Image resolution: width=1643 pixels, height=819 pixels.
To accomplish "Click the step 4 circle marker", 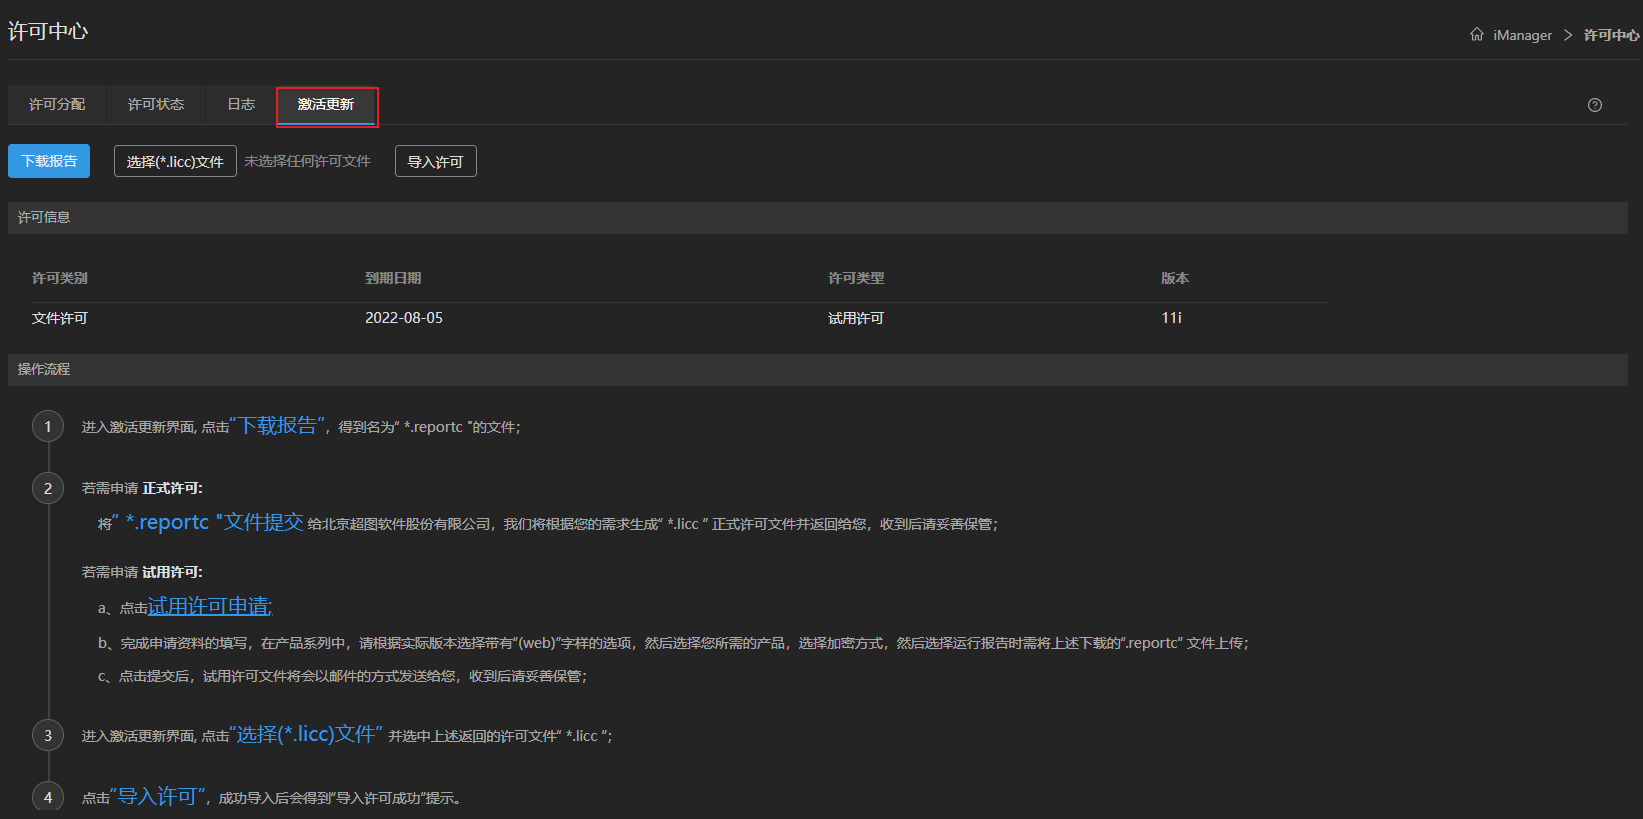I will click(x=47, y=797).
